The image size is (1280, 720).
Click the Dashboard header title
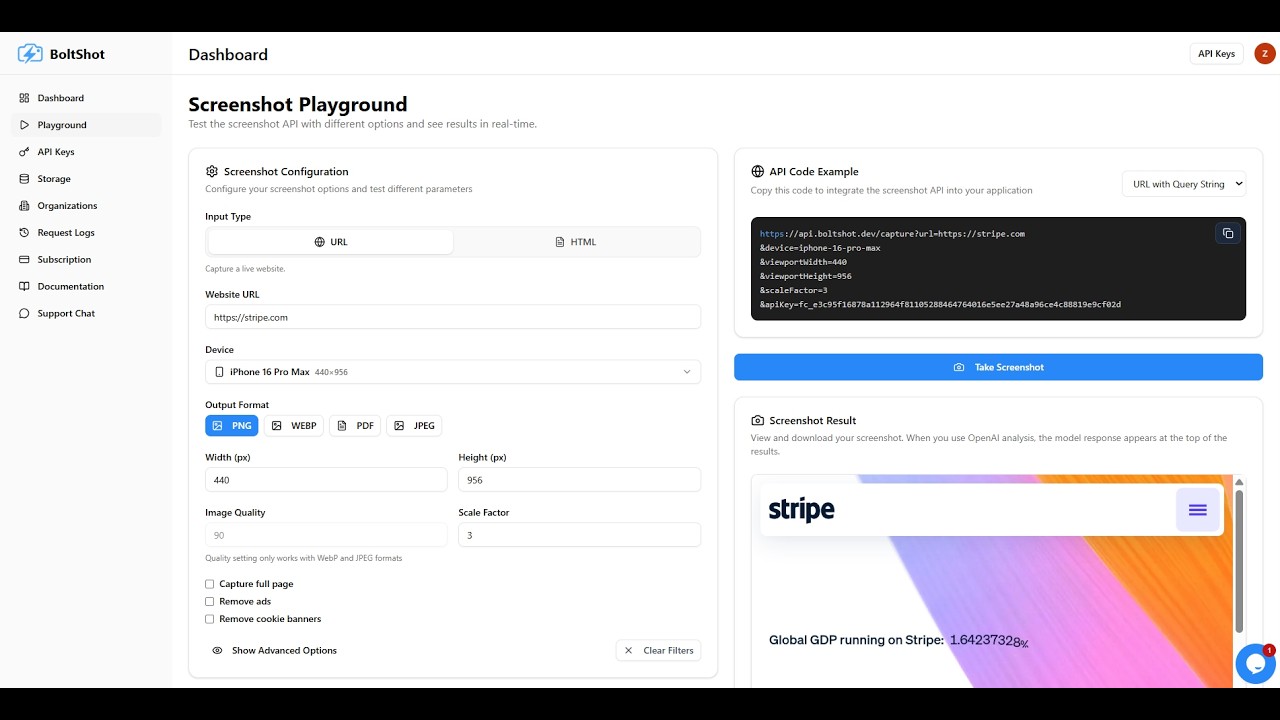[228, 55]
